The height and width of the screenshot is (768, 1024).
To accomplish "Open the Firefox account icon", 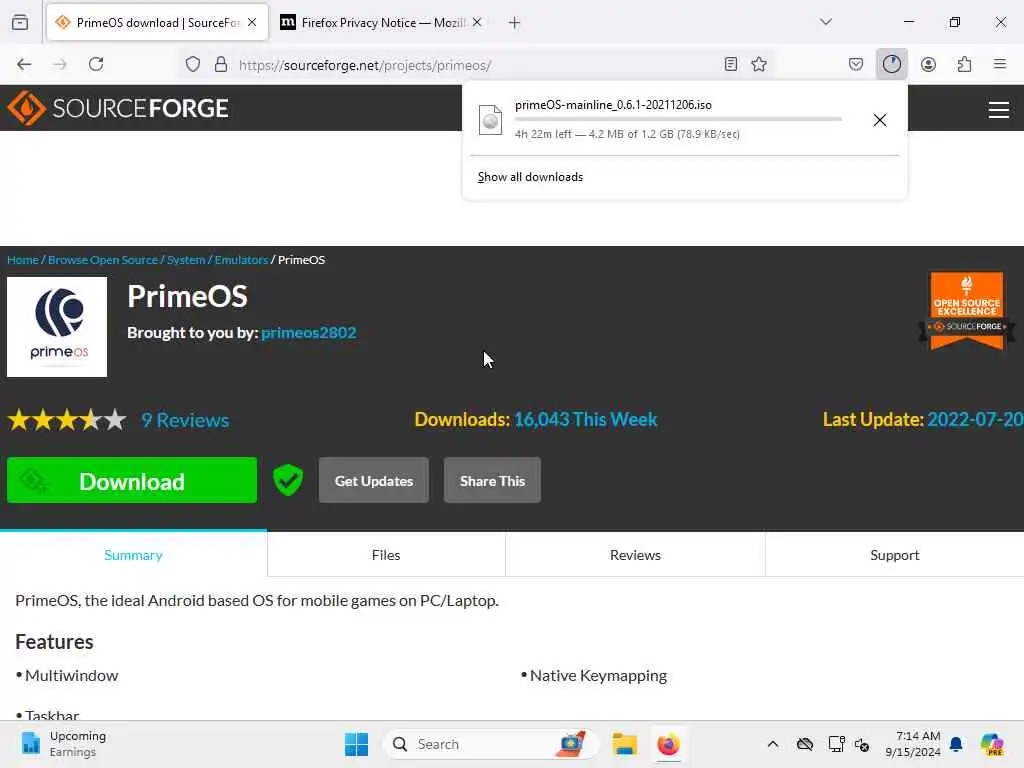I will pos(928,64).
